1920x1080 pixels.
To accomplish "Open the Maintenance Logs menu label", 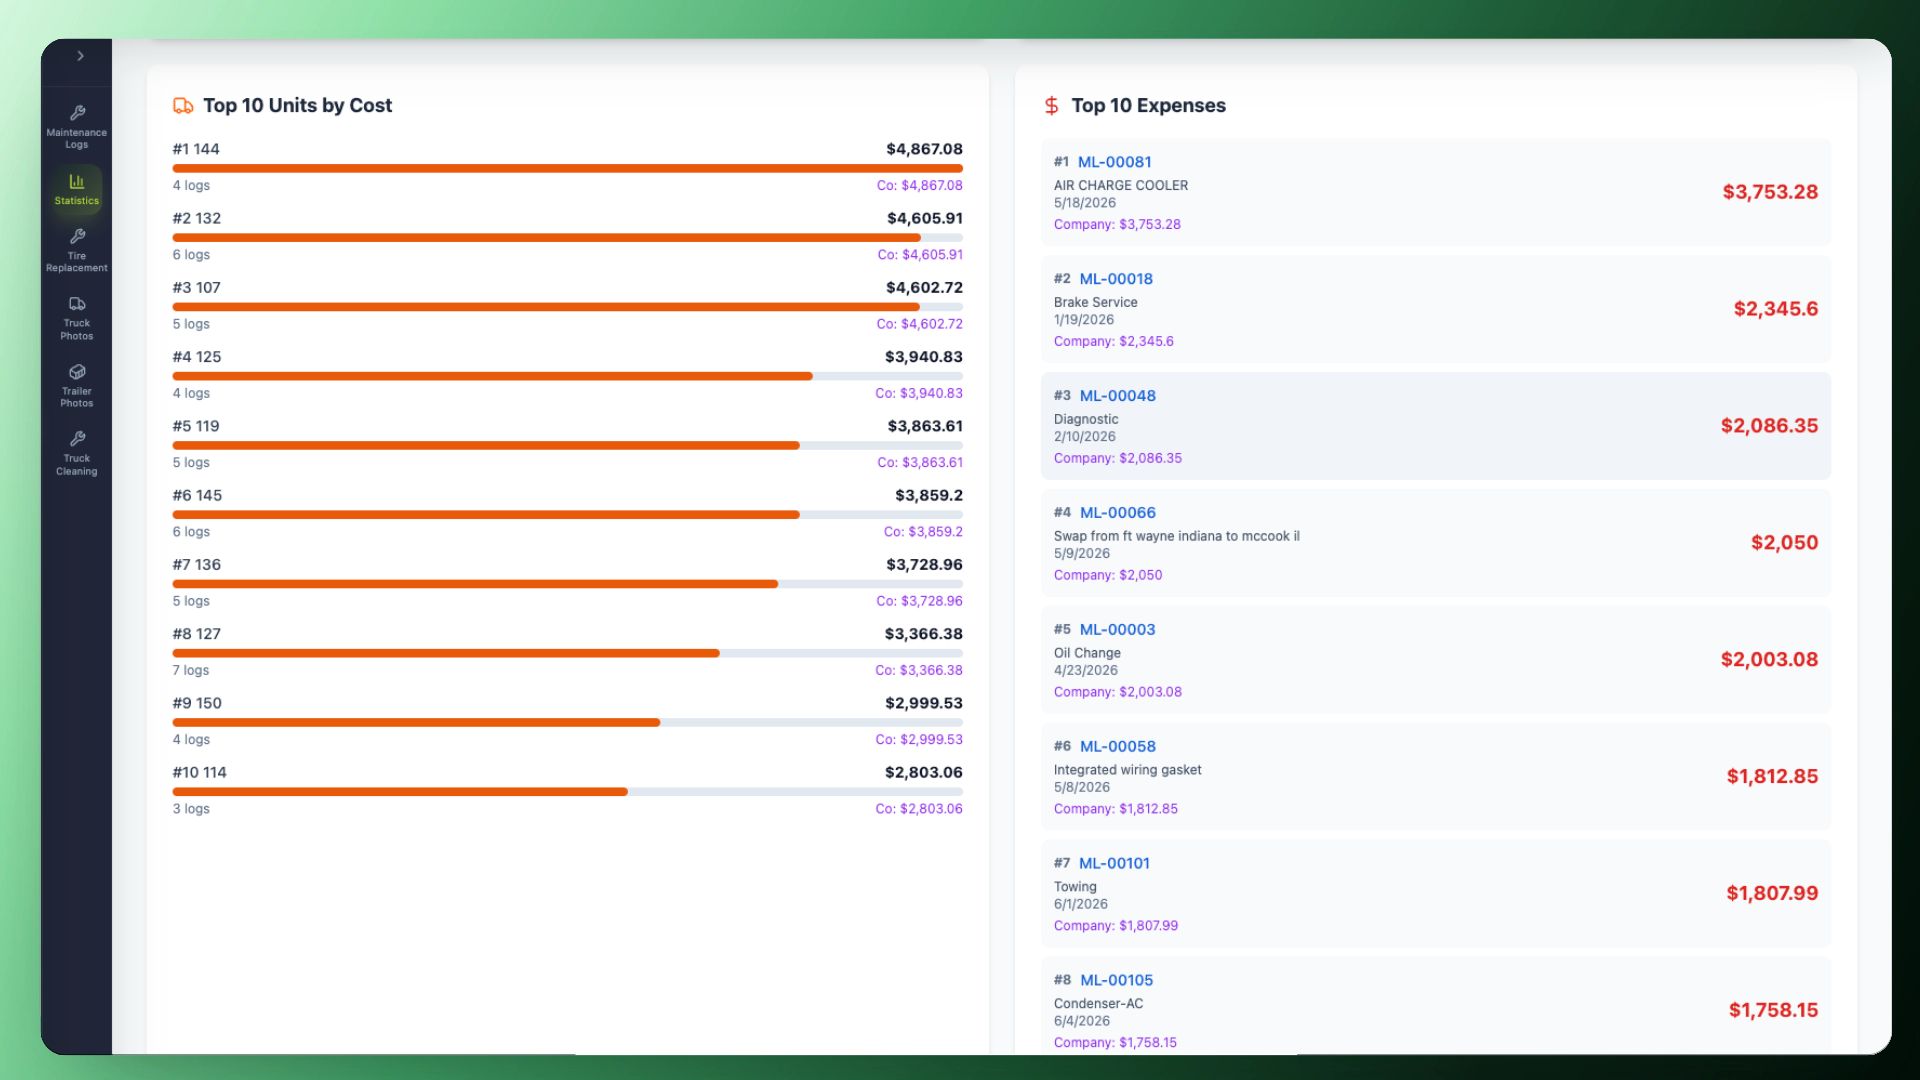I will point(77,138).
